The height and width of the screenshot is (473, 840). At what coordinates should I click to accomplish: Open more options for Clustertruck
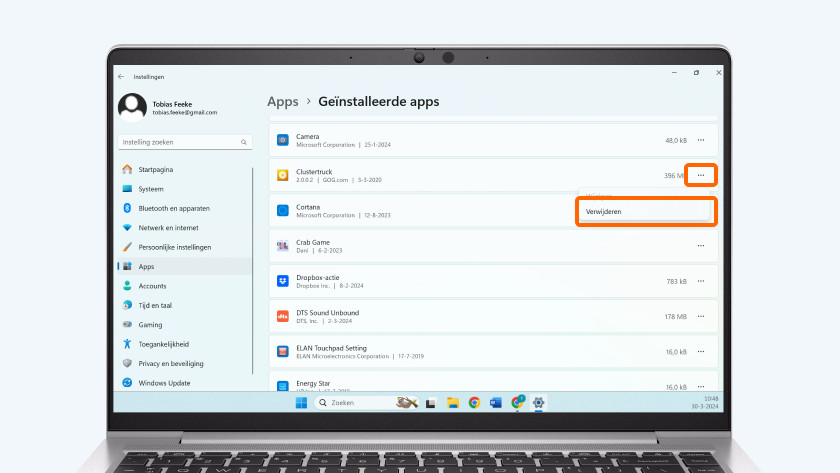coord(701,175)
